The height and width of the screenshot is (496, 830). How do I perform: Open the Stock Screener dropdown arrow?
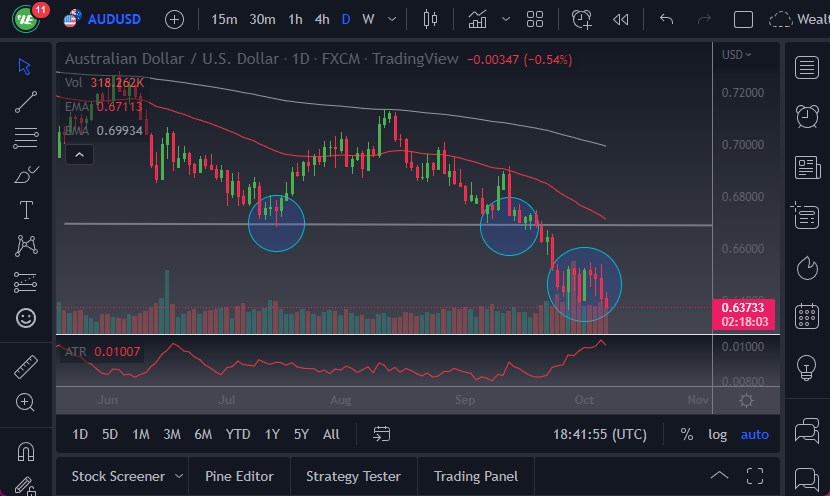point(179,476)
